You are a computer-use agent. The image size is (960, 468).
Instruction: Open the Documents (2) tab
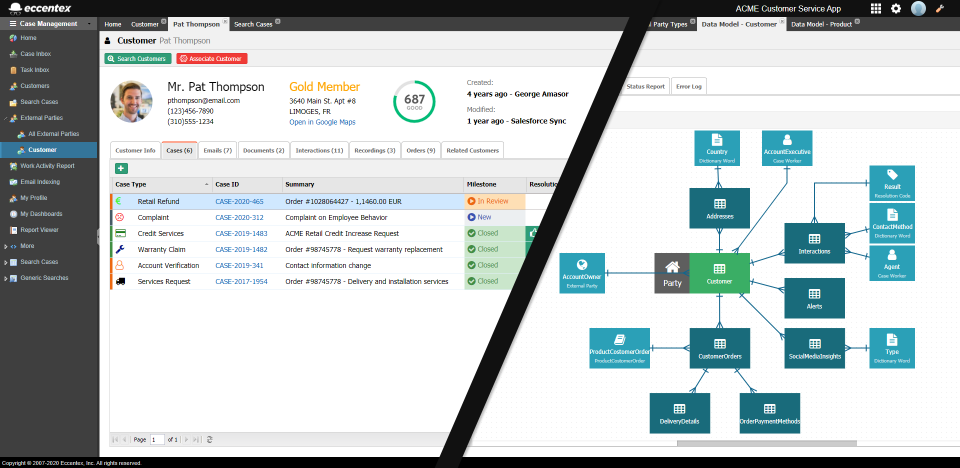tap(263, 150)
